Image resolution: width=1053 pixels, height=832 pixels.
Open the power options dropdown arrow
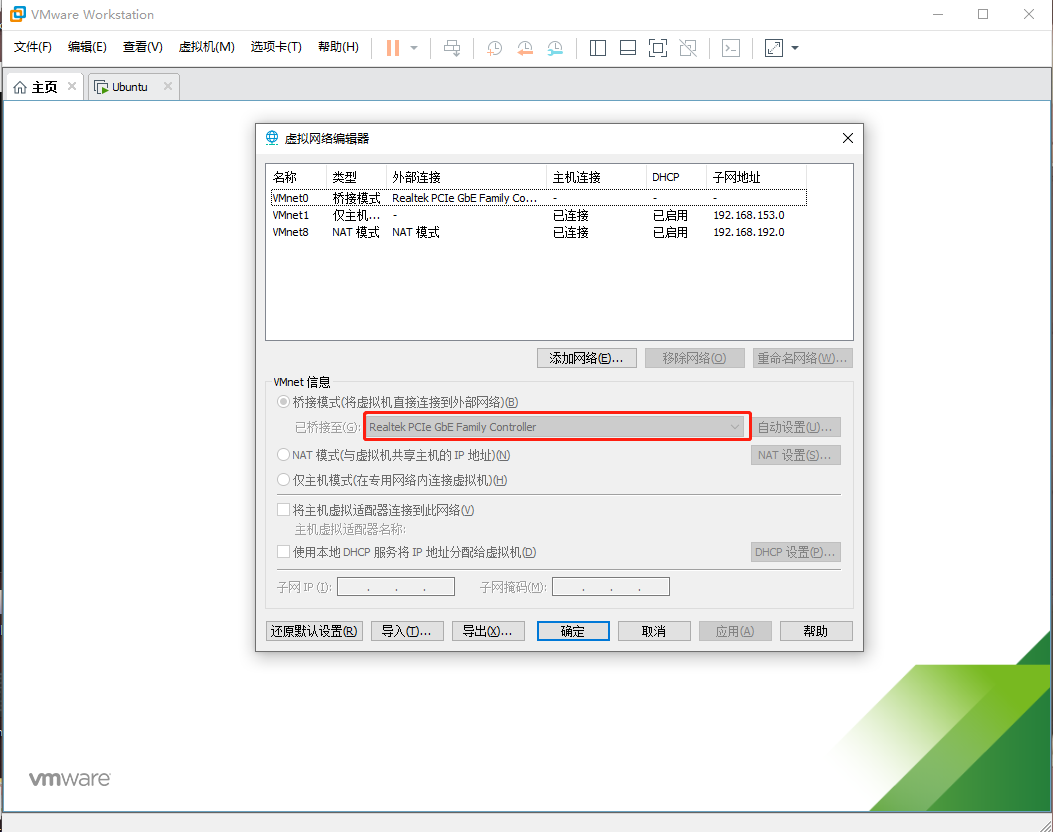click(x=414, y=48)
